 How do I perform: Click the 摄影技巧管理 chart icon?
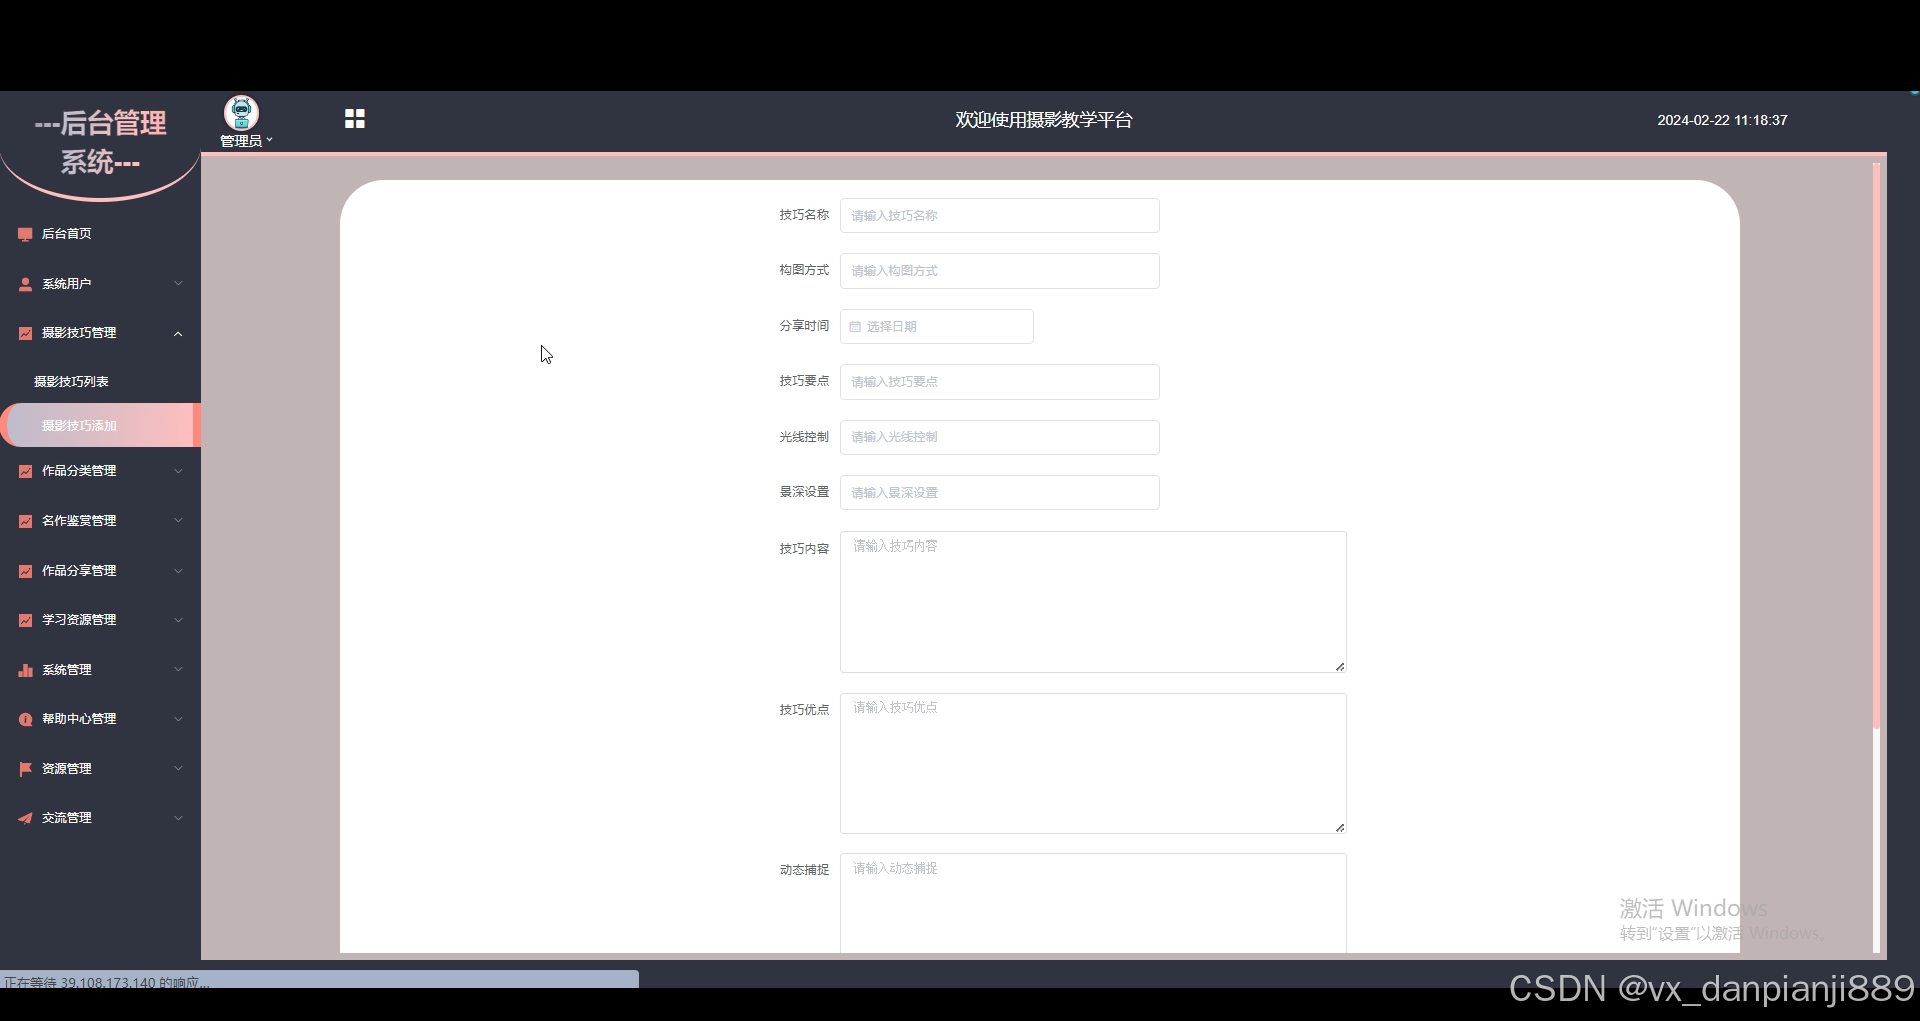26,333
